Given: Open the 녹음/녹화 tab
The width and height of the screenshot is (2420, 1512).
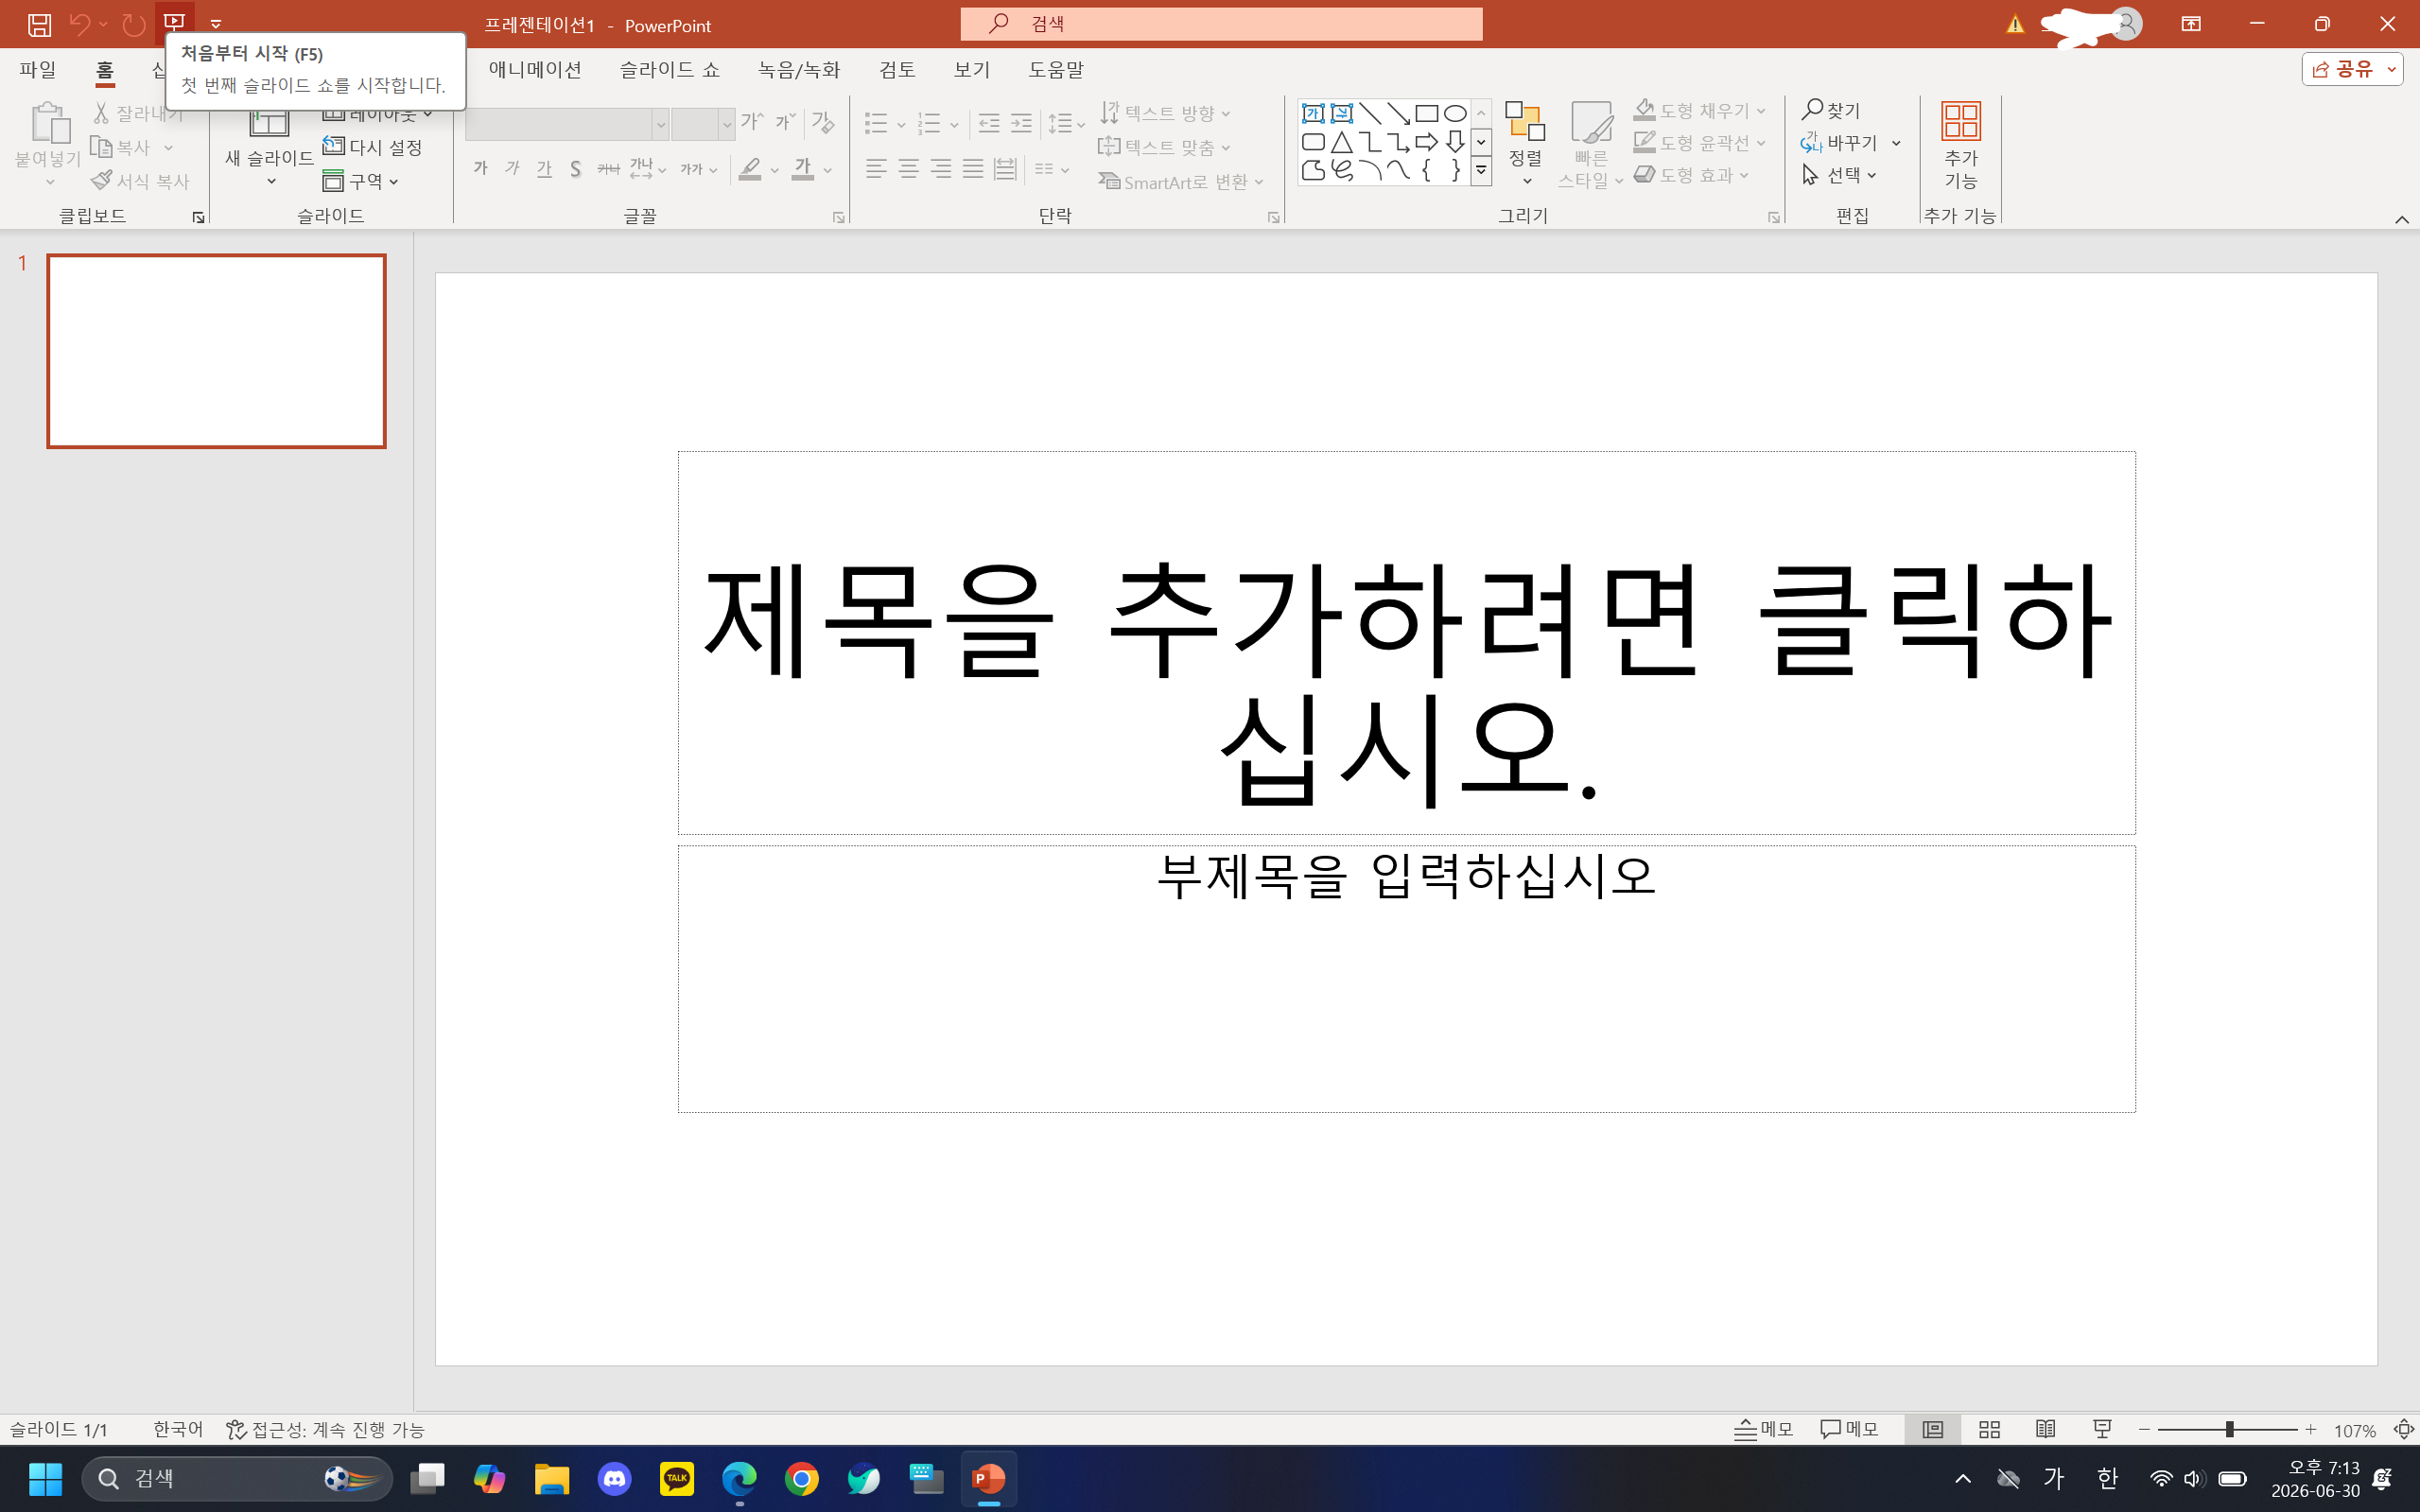Looking at the screenshot, I should coord(799,70).
